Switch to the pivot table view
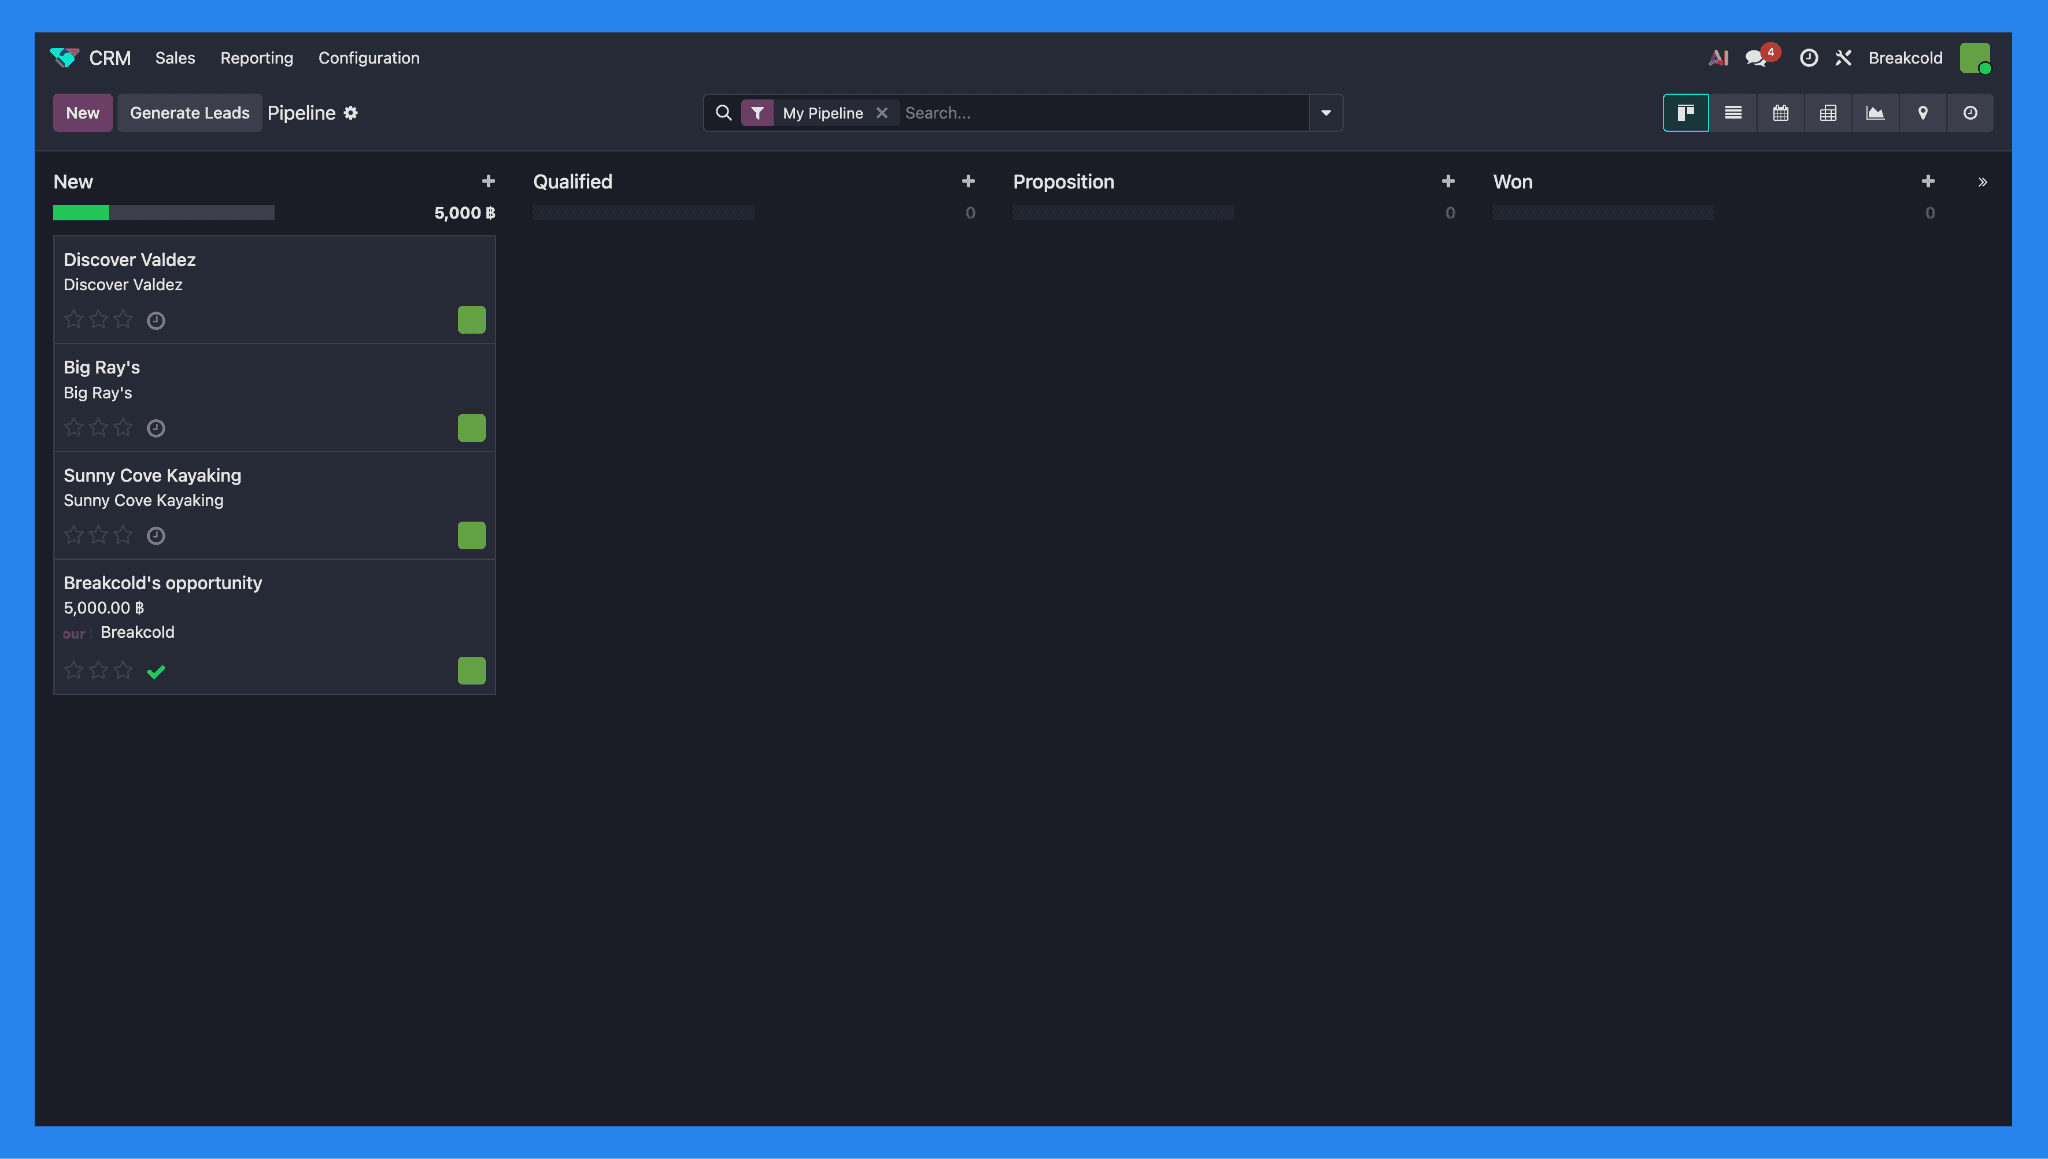The height and width of the screenshot is (1159, 2048). pos(1828,113)
